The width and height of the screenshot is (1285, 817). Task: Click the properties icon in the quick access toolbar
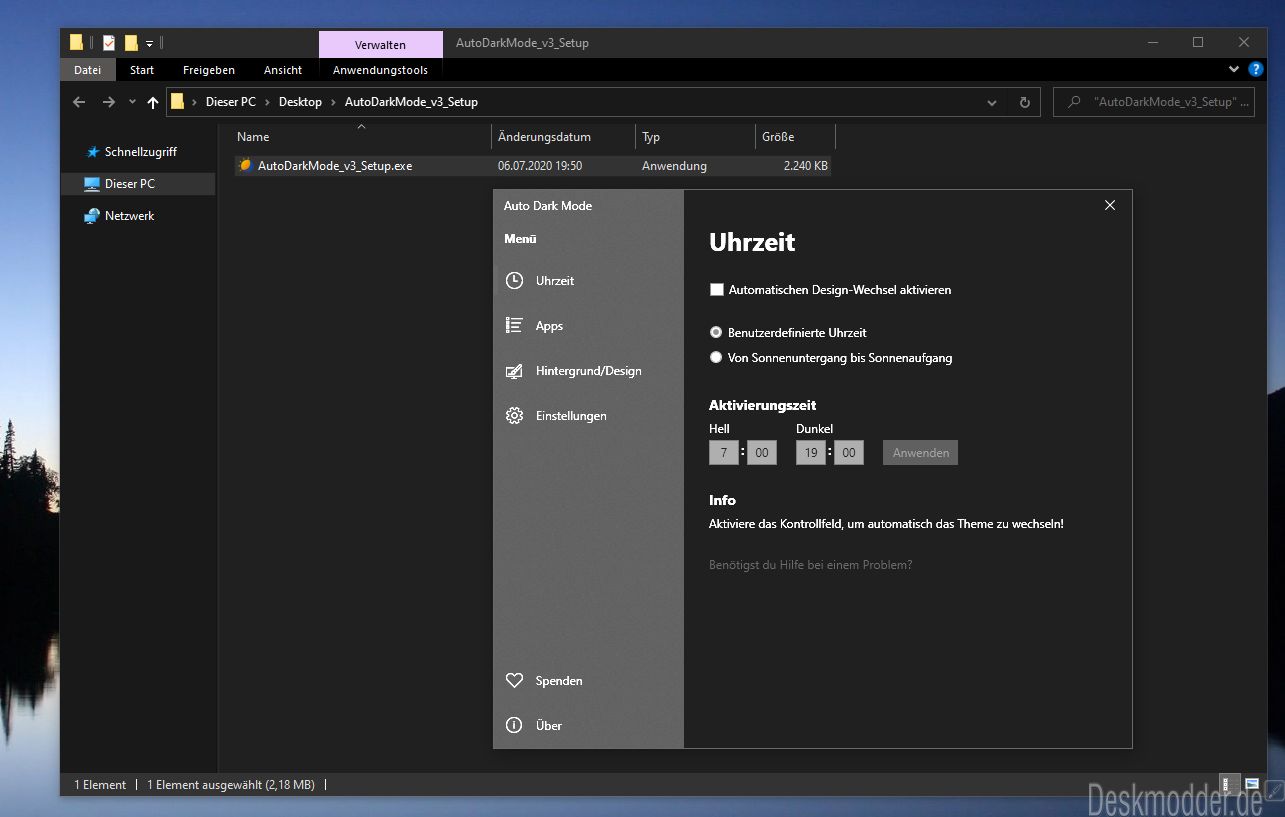coord(108,43)
